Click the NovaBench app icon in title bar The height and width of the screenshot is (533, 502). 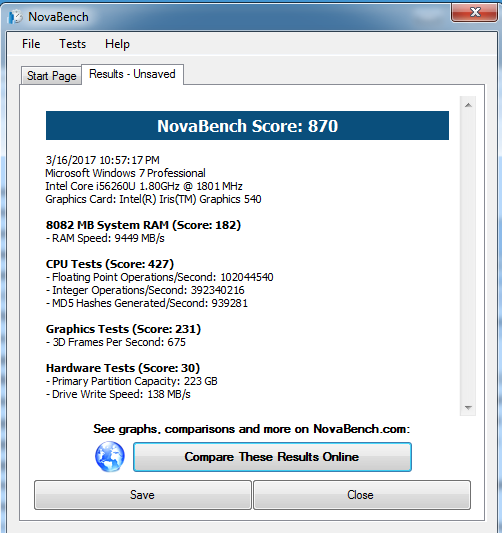15,17
